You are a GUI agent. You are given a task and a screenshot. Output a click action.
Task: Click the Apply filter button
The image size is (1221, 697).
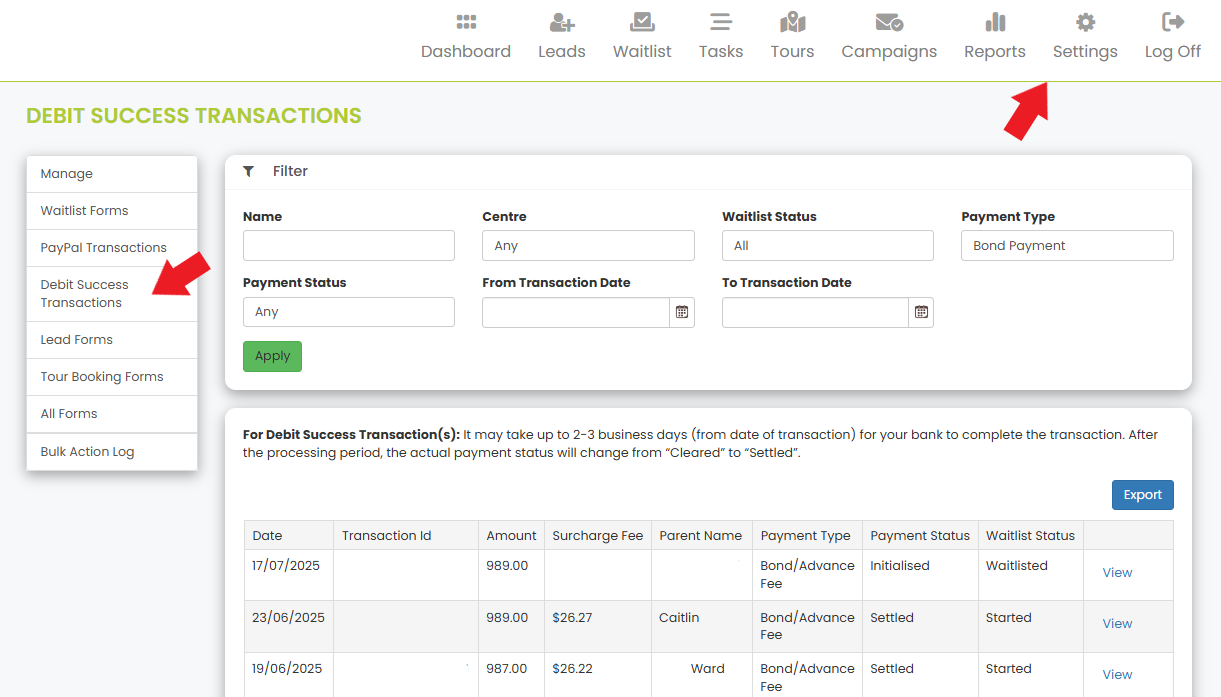point(272,356)
